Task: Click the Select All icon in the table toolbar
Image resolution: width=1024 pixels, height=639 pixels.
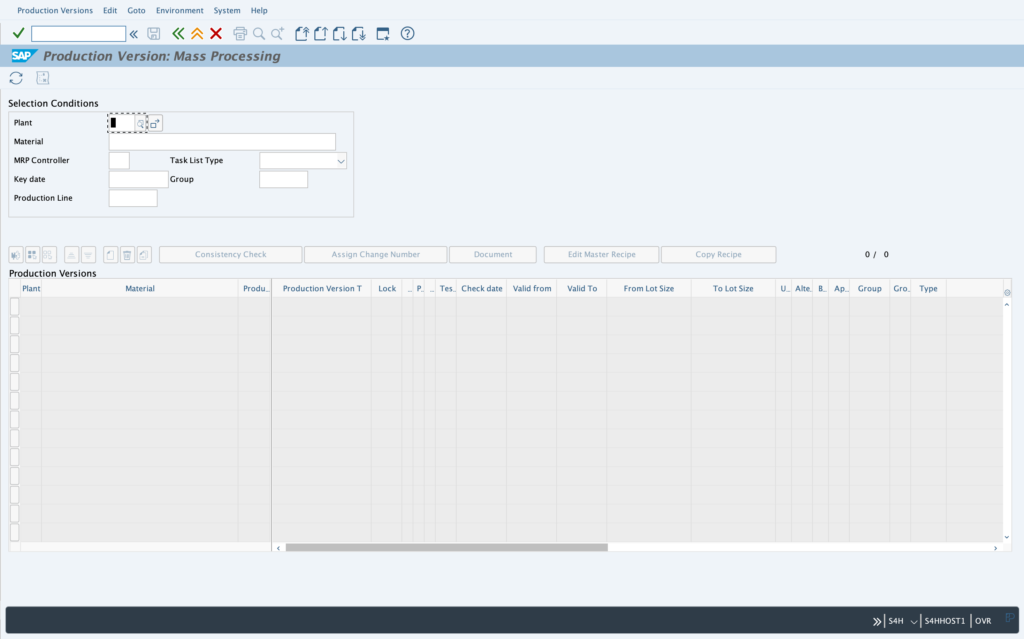Action: tap(32, 255)
